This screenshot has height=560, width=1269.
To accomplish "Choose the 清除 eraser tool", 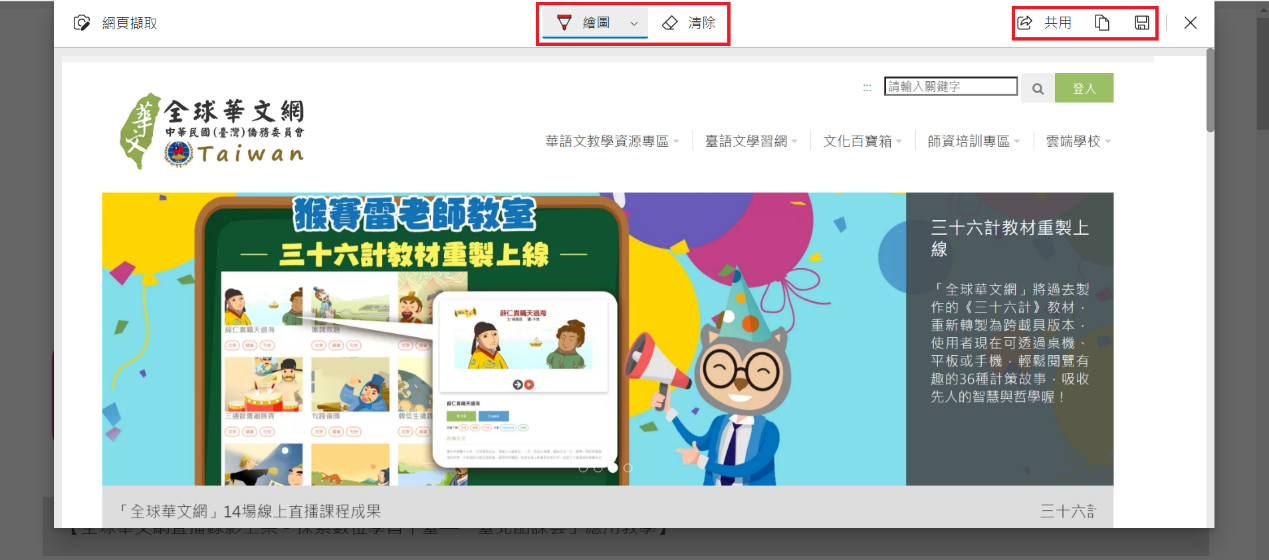I will (689, 22).
